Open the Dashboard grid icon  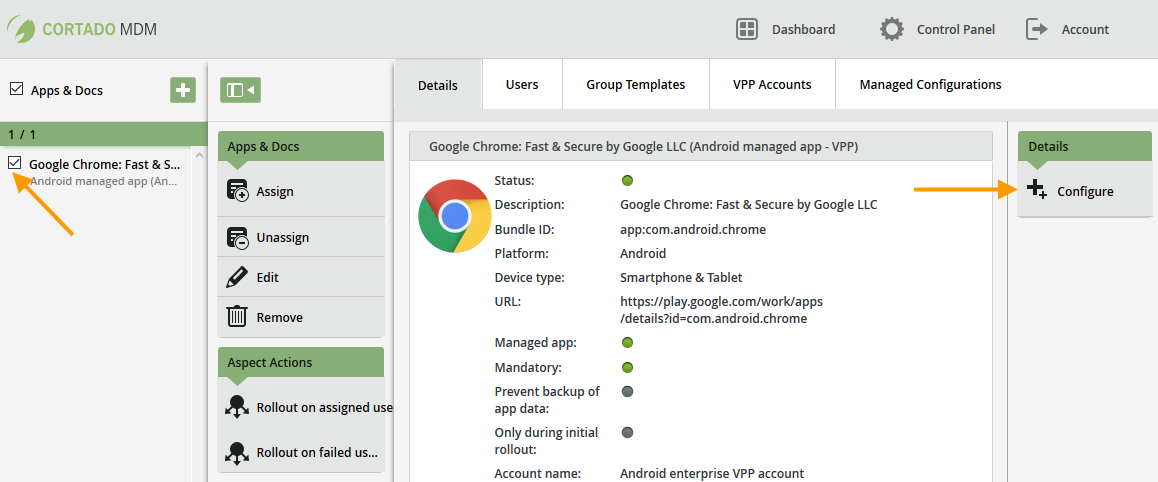[x=747, y=30]
